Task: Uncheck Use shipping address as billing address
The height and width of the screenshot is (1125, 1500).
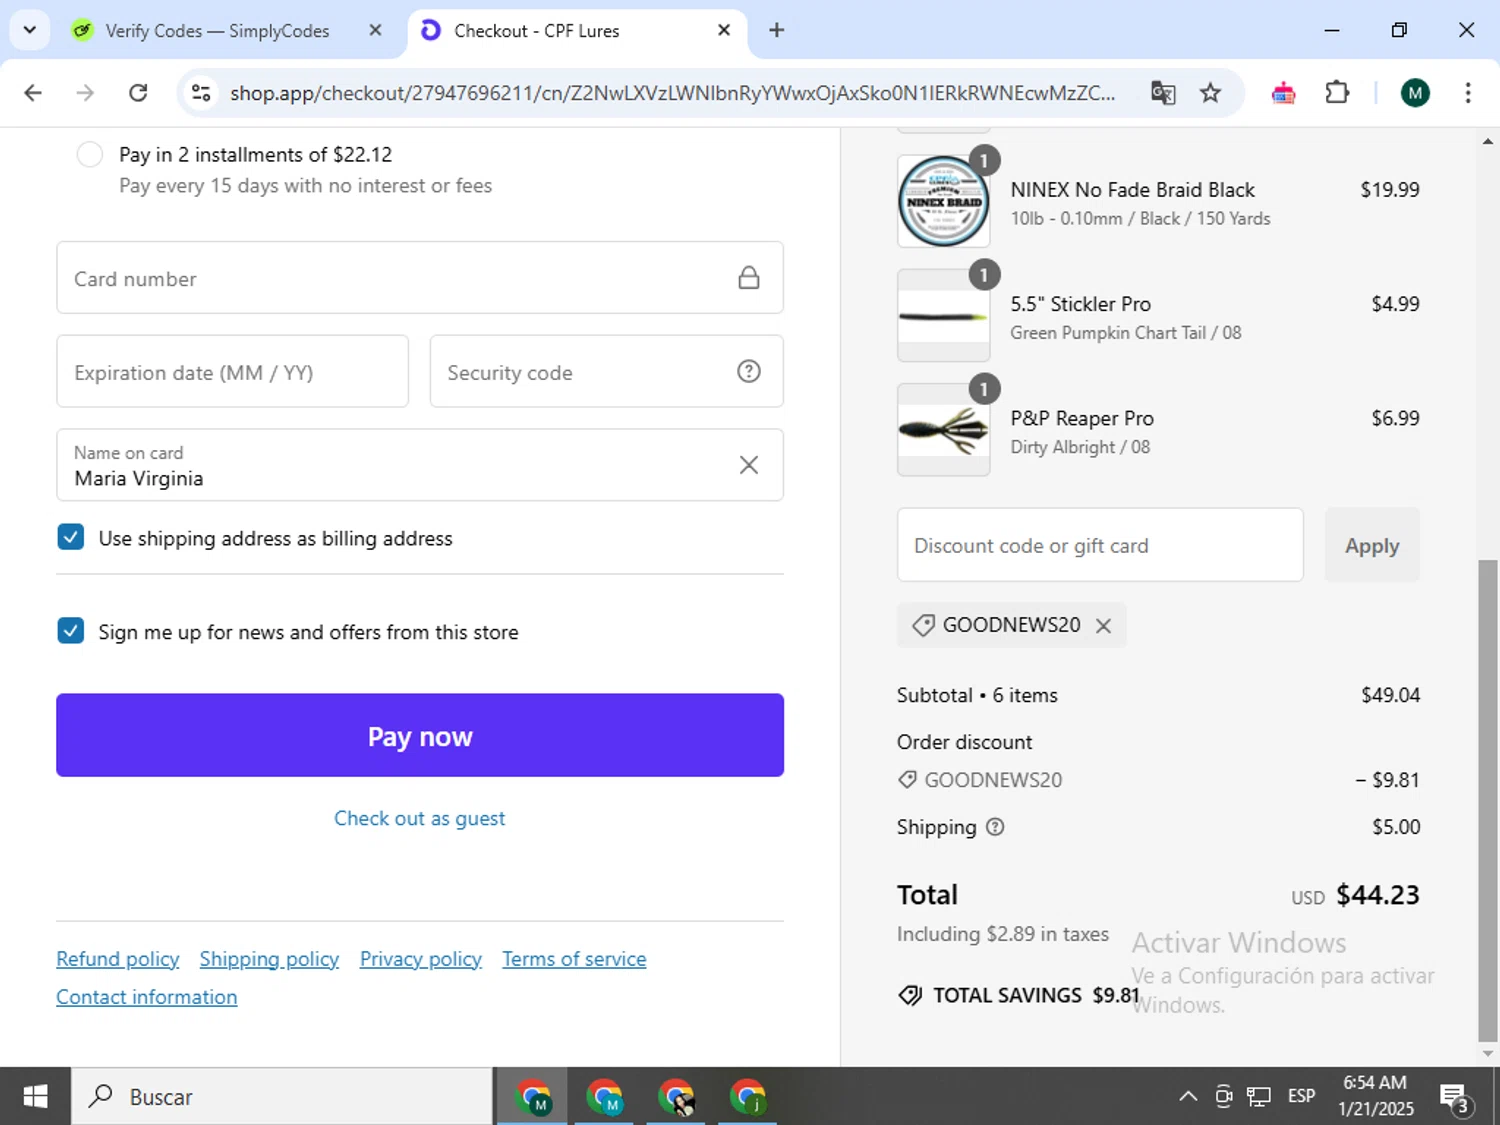Action: click(70, 537)
